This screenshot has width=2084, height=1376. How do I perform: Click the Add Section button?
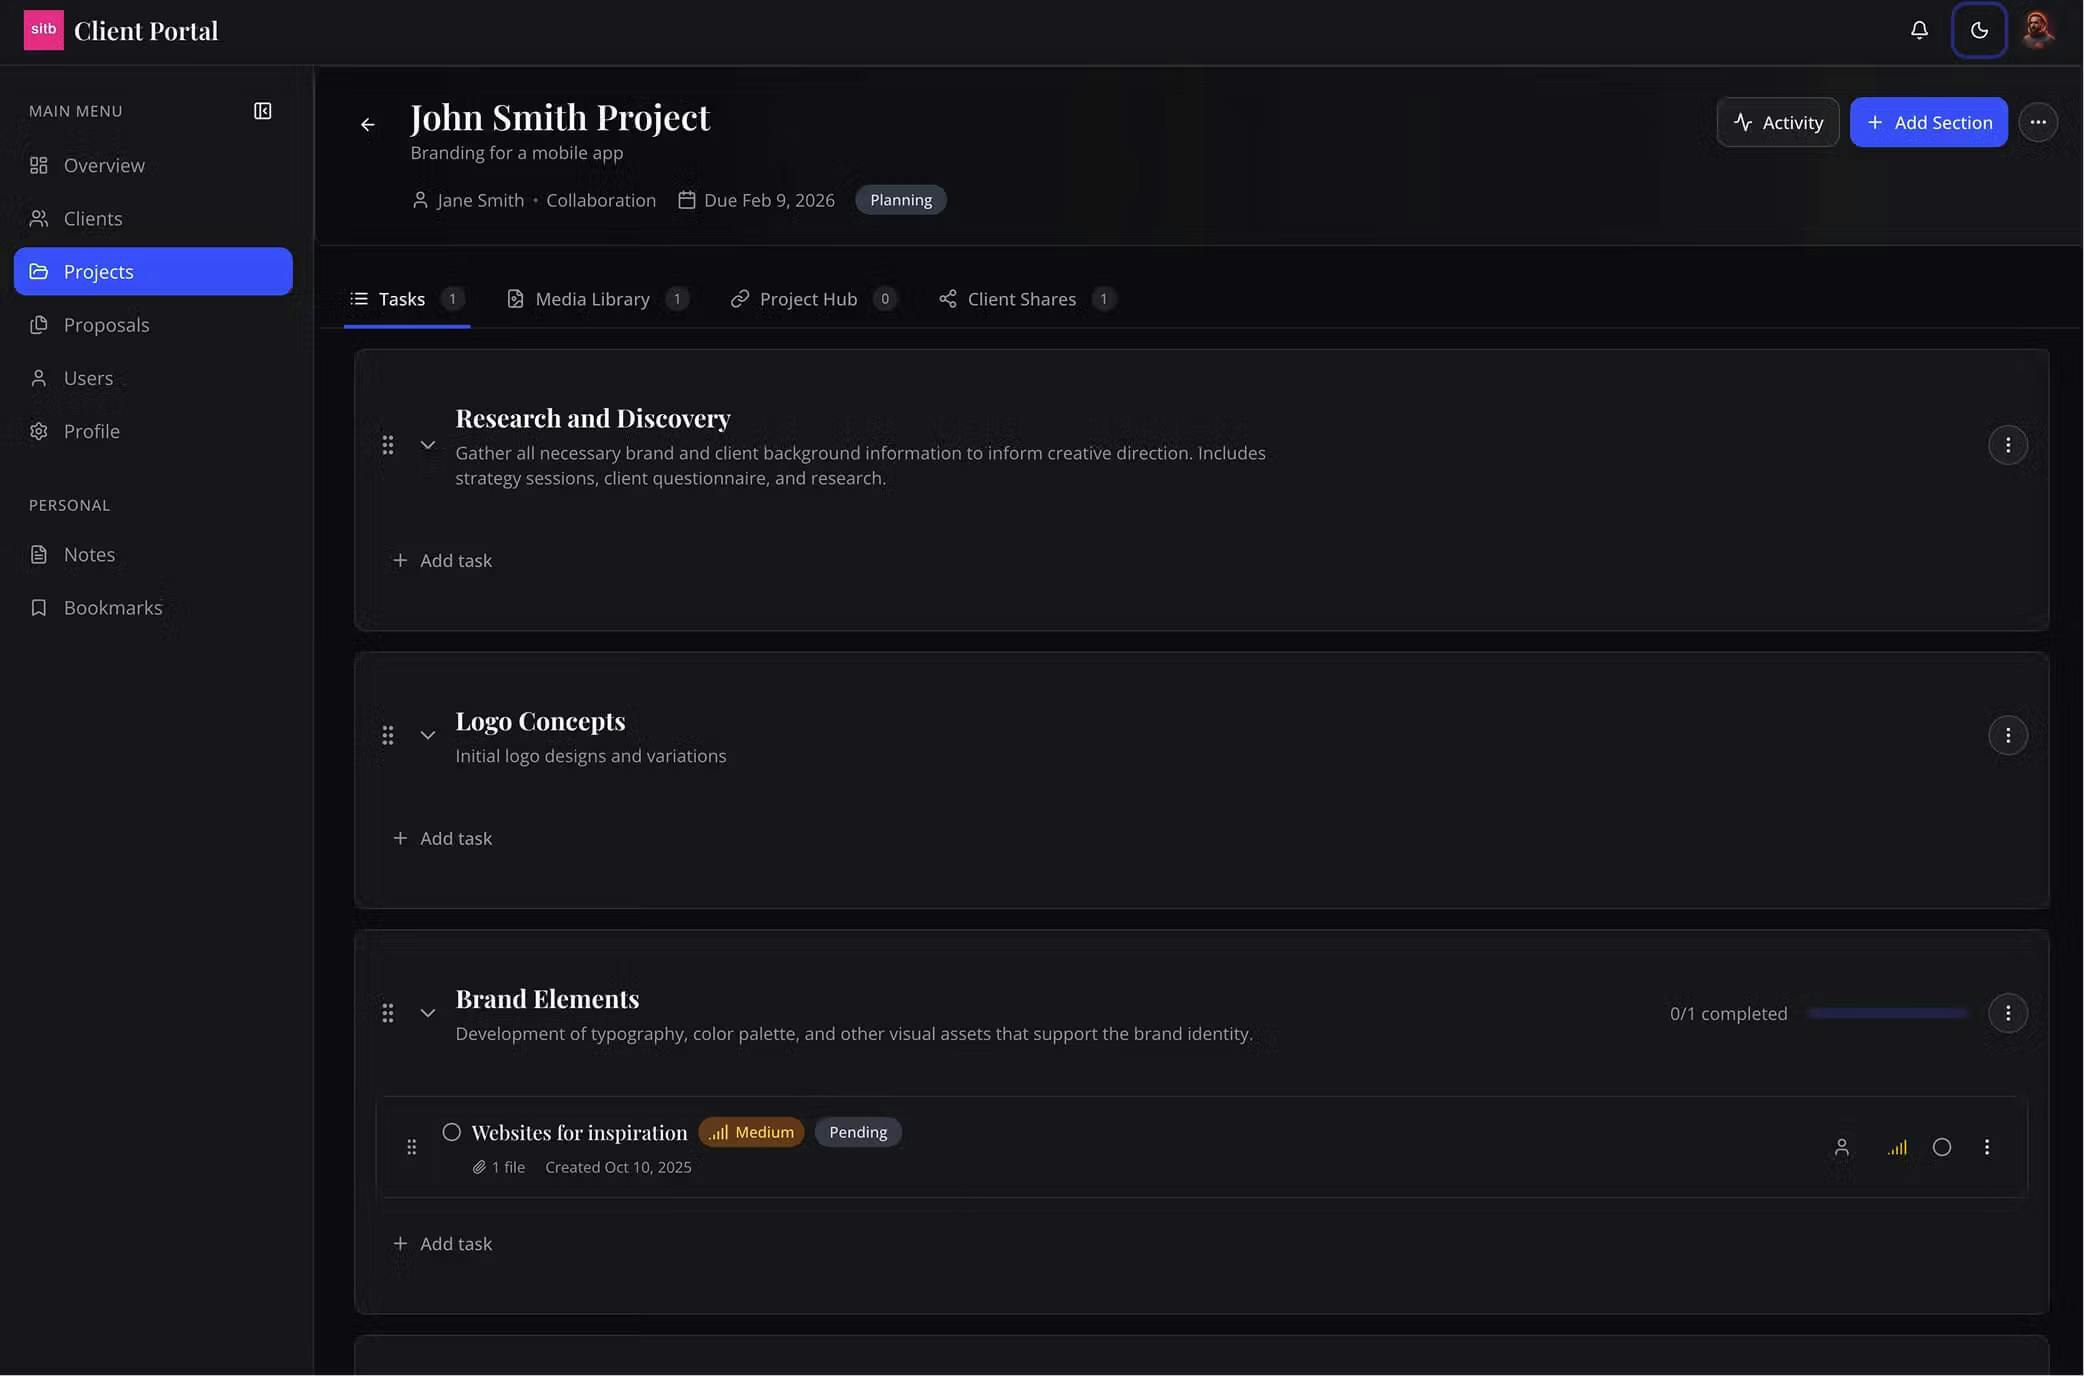point(1928,122)
